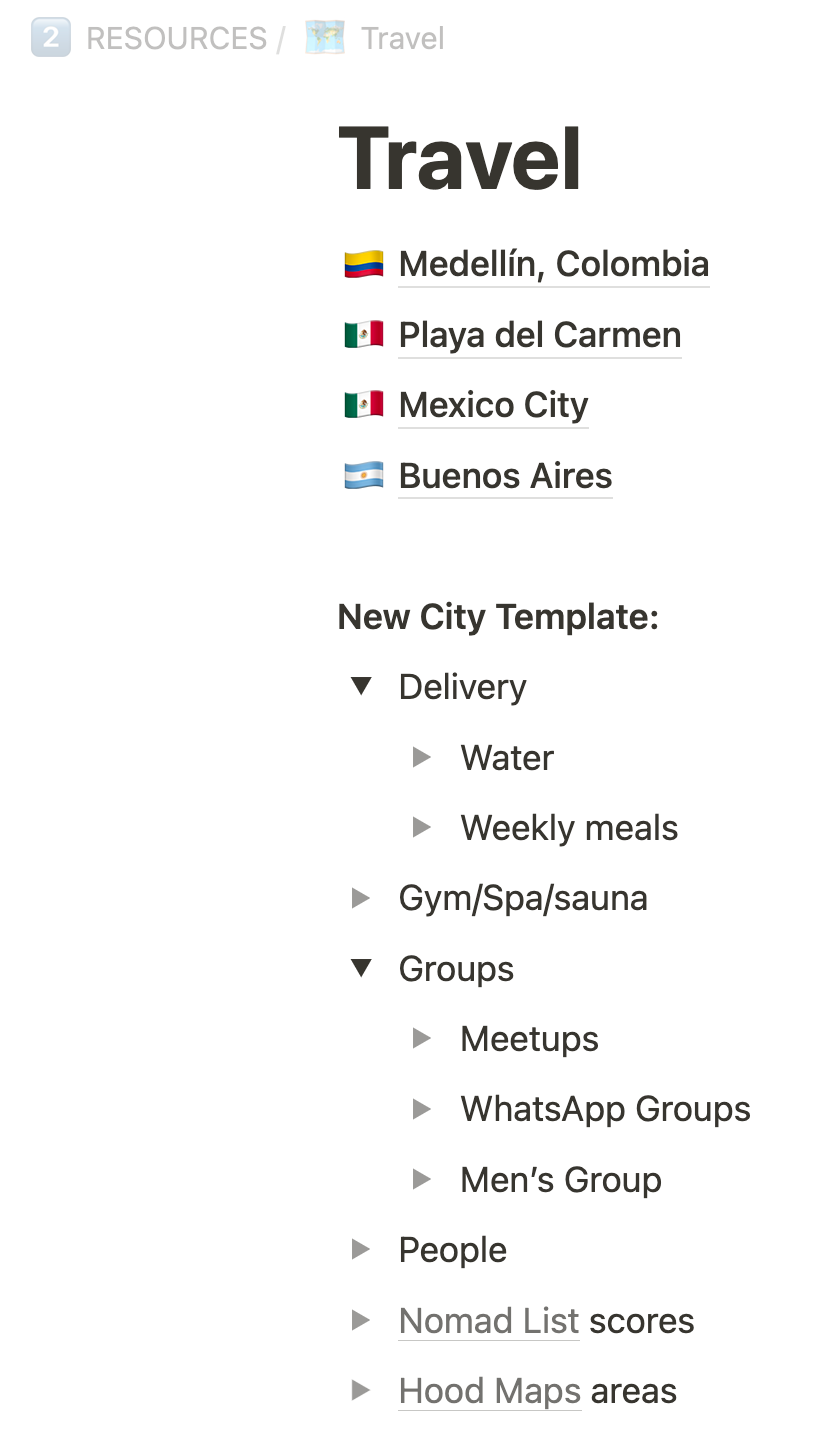Collapse the Delivery toggle list
The image size is (830, 1448).
click(361, 686)
